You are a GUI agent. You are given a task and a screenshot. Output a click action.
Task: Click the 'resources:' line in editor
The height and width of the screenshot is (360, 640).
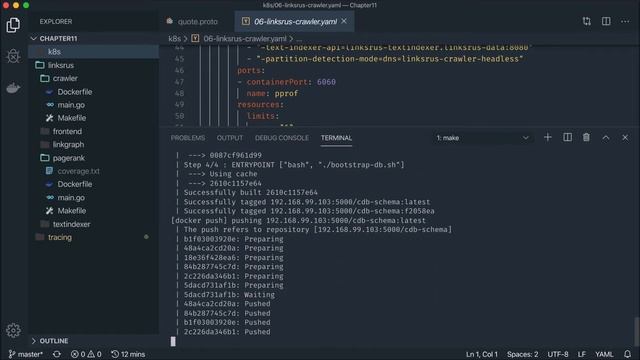click(260, 105)
